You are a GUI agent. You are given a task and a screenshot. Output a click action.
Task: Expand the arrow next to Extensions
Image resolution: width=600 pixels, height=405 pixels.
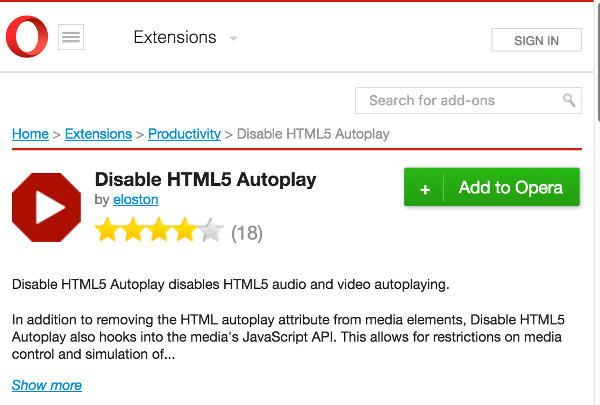tap(233, 39)
